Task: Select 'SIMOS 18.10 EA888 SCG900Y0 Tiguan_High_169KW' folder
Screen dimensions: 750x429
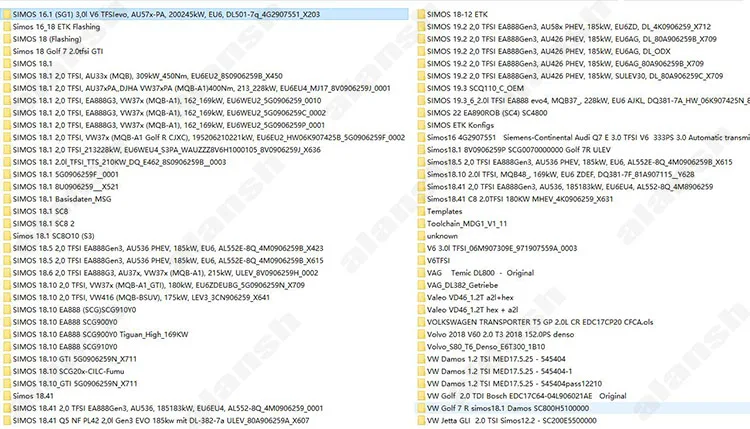Action: click(100, 334)
